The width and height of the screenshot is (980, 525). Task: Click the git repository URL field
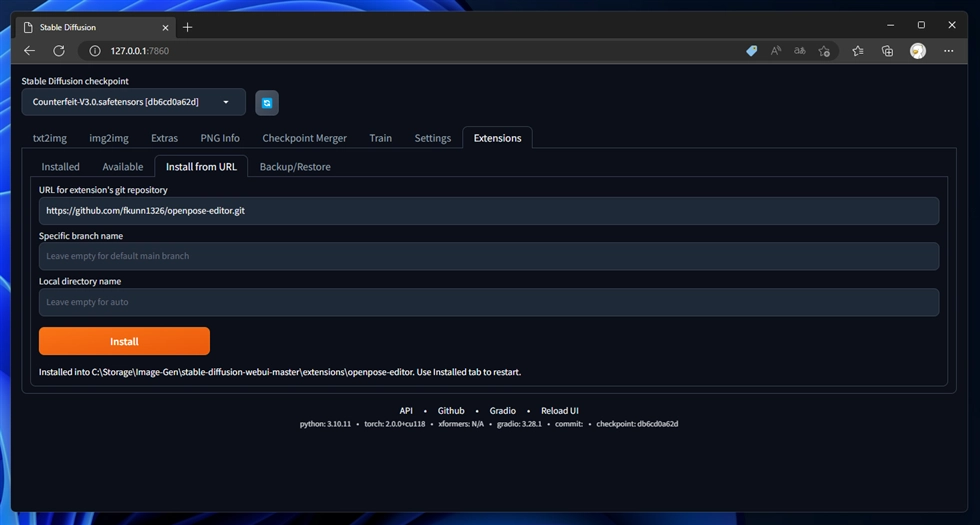click(x=489, y=211)
